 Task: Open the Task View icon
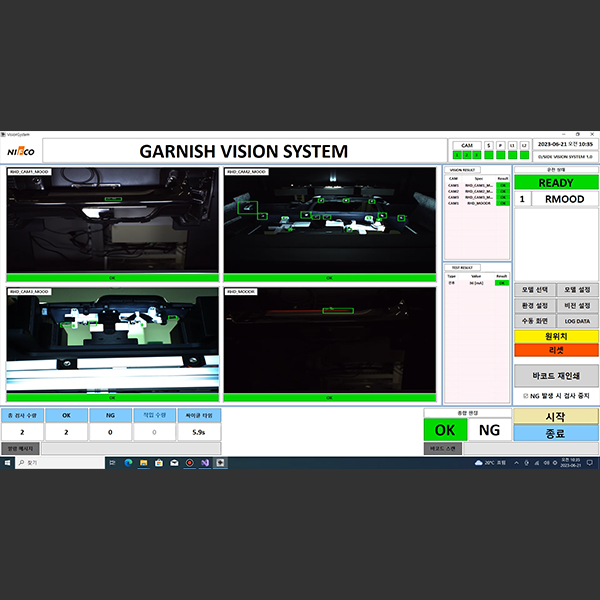coord(110,463)
